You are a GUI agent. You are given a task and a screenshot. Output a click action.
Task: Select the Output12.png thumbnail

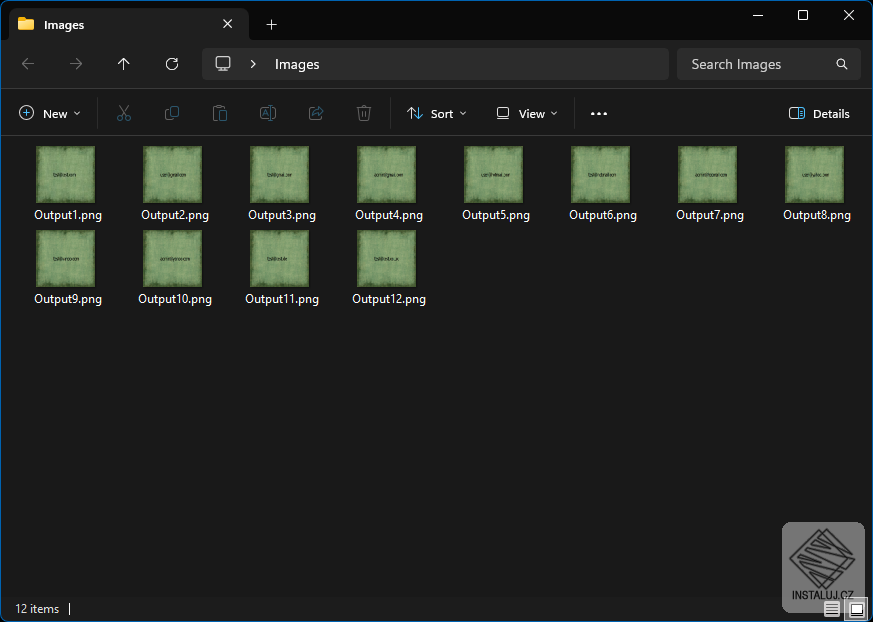coord(386,258)
